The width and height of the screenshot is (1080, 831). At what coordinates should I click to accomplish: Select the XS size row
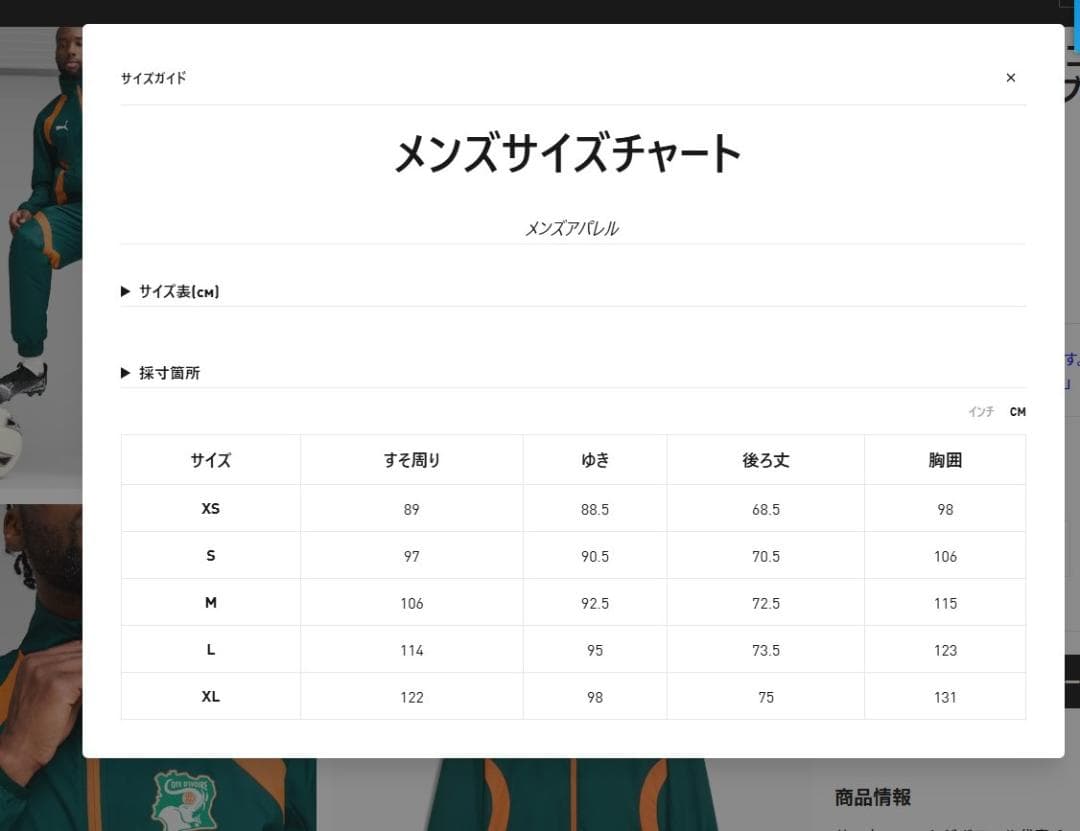pyautogui.click(x=210, y=508)
